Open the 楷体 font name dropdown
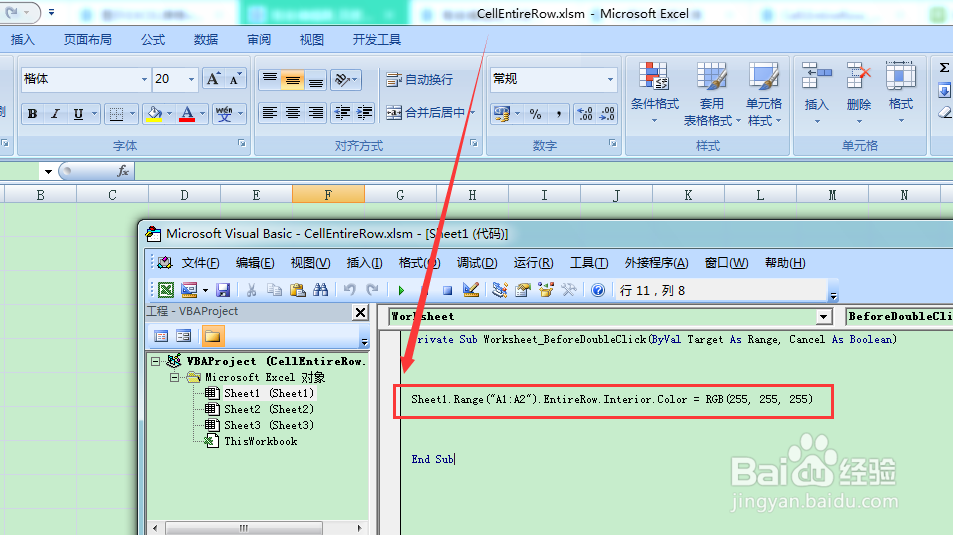 click(144, 79)
